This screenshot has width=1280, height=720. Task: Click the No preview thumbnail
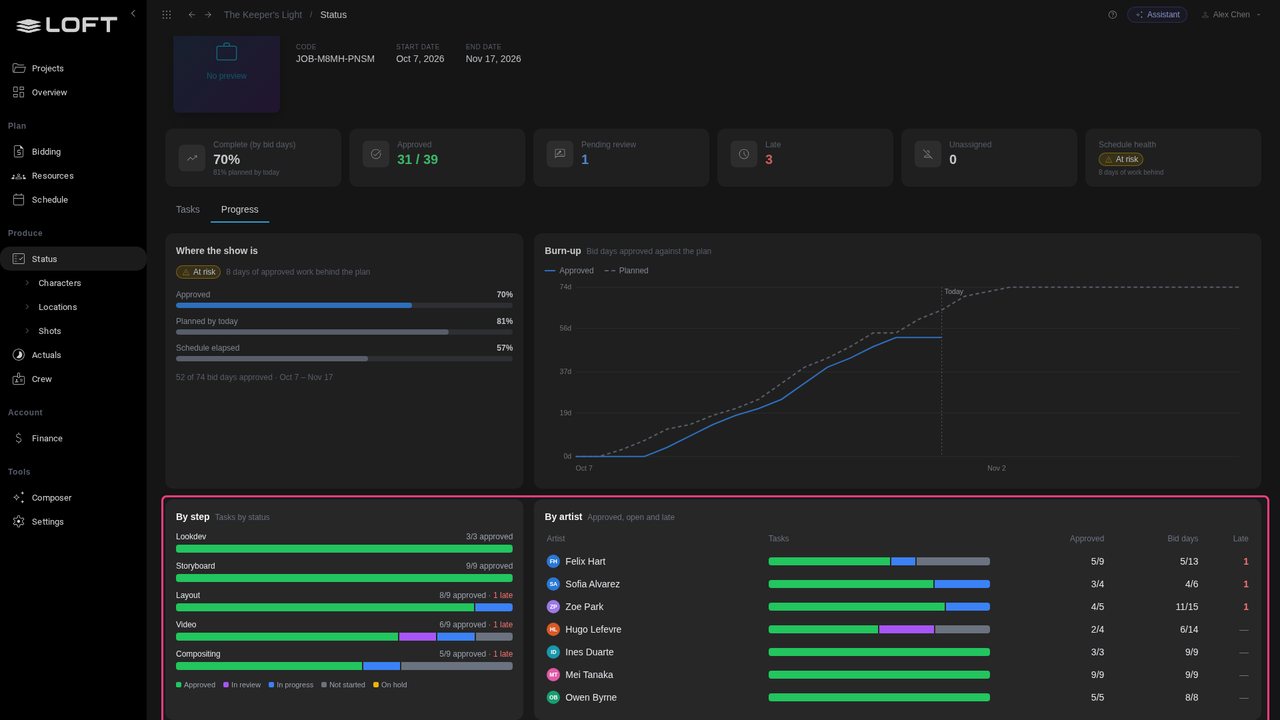[x=227, y=74]
